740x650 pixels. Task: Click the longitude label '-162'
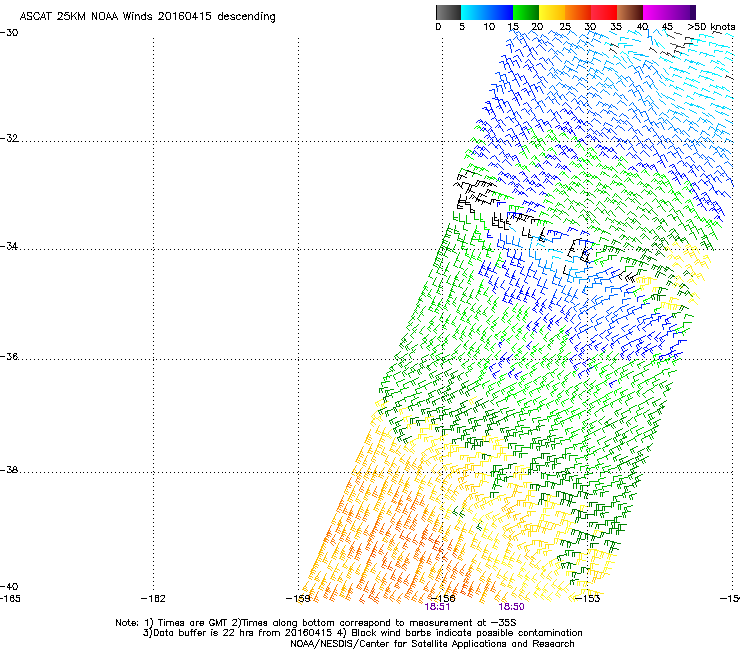coord(153,599)
